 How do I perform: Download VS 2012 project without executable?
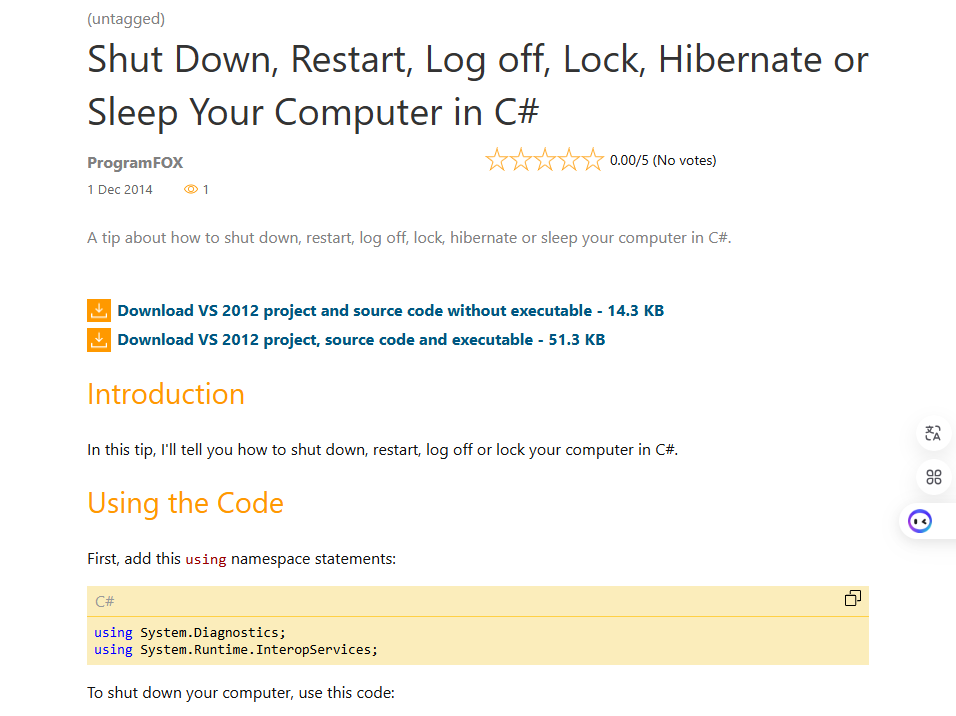tap(390, 310)
